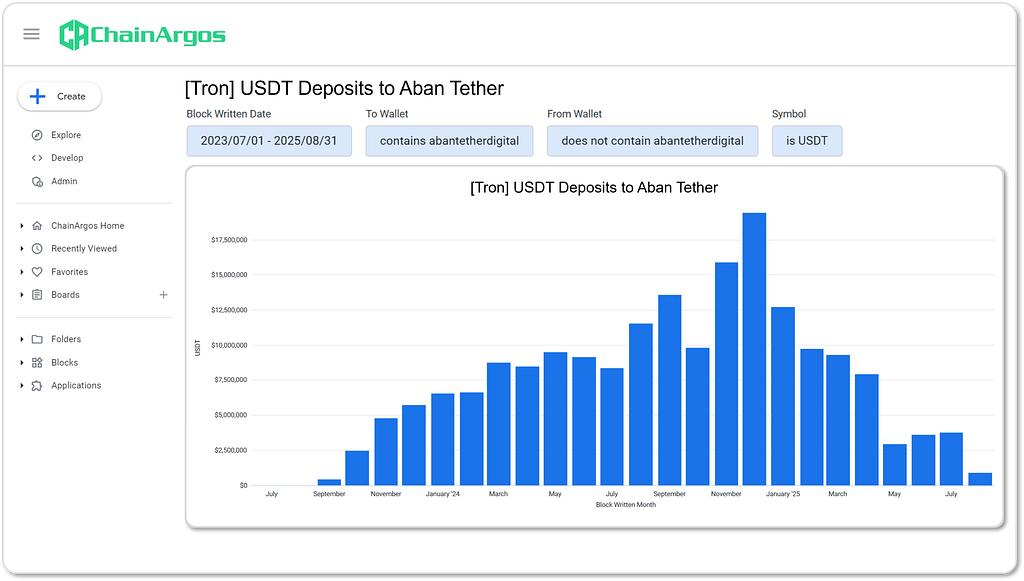Image resolution: width=1024 pixels, height=581 pixels.
Task: Open the Explore menu item
Action: [66, 135]
